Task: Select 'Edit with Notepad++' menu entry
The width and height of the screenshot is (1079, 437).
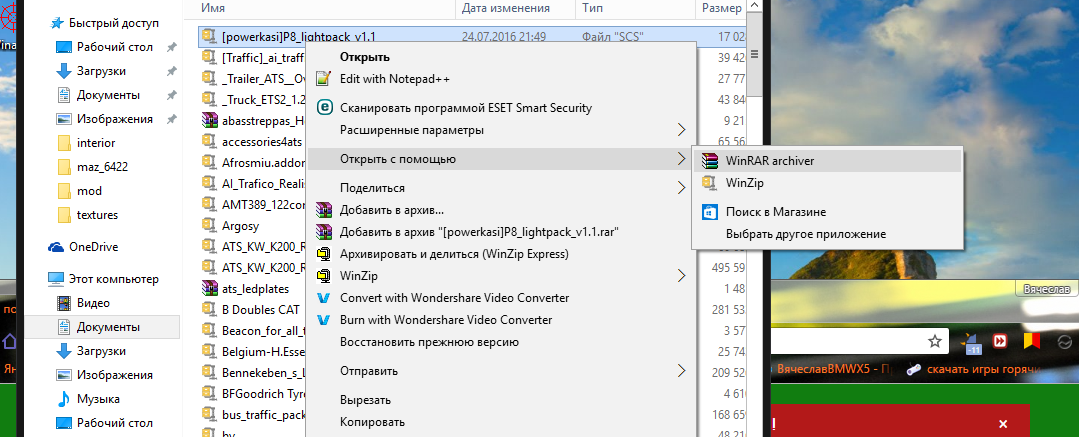Action: tap(395, 79)
